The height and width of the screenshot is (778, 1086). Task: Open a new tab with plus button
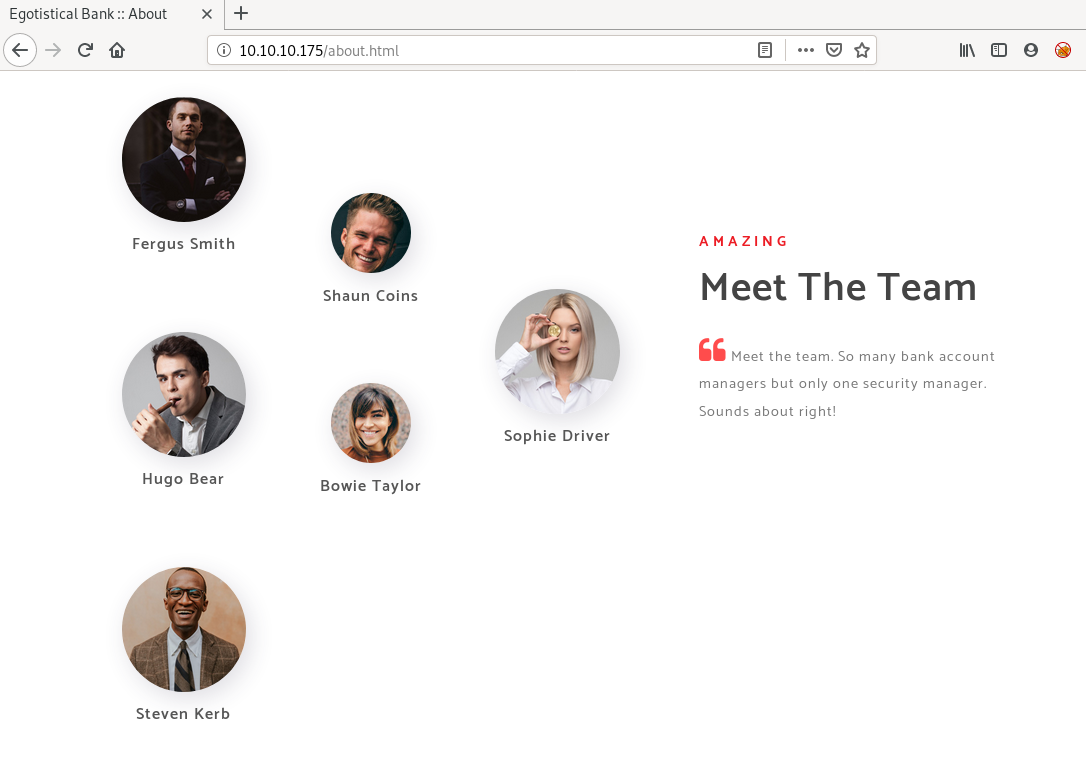(x=241, y=14)
